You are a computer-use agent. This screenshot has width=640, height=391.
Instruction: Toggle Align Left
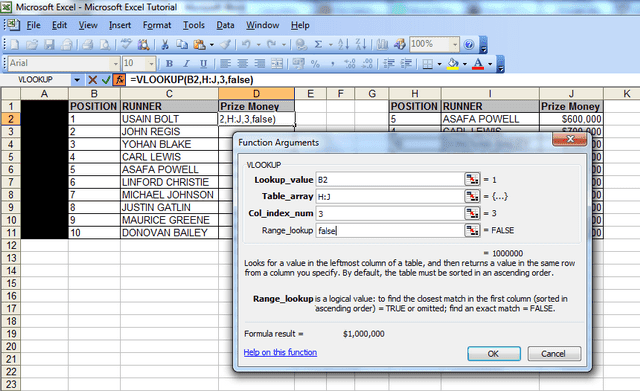(x=225, y=64)
